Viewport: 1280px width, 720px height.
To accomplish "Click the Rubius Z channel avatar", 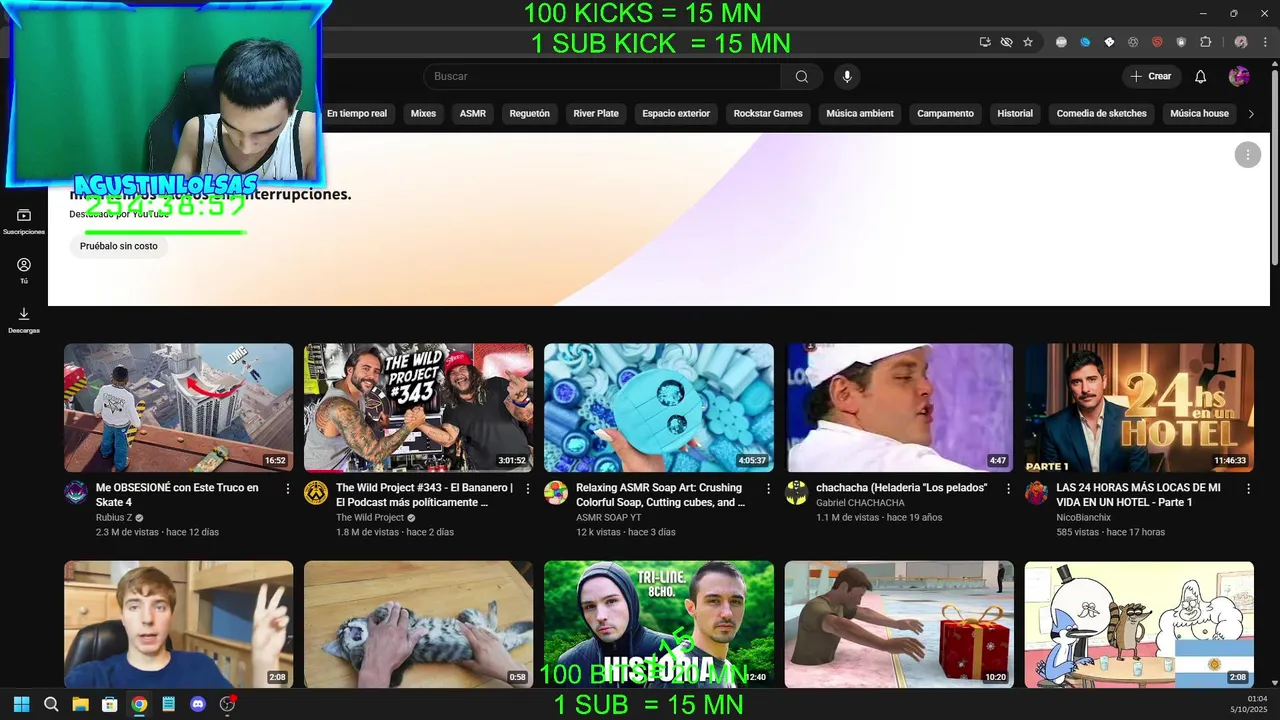I will coord(76,492).
